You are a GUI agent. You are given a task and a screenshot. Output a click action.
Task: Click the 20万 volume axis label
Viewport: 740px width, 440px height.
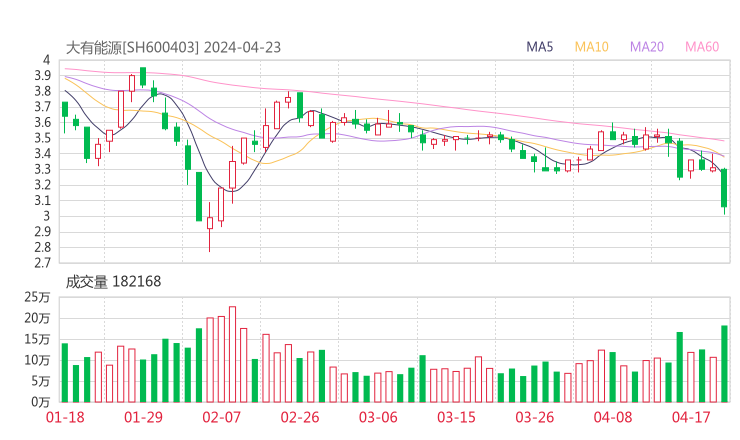pyautogui.click(x=37, y=319)
